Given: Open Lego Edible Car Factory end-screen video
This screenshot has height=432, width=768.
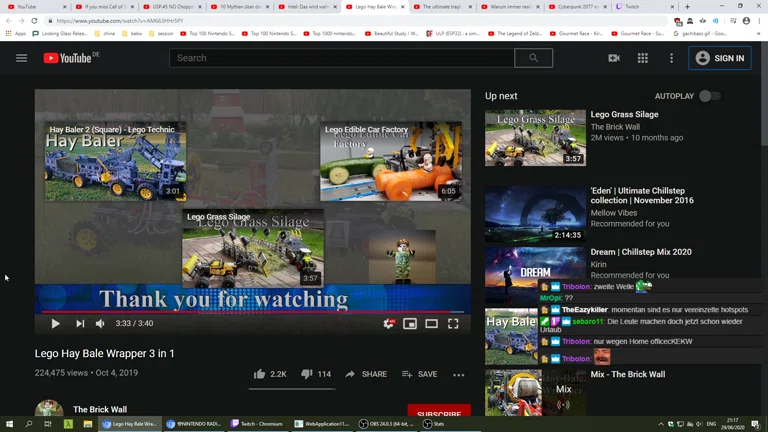Looking at the screenshot, I should coord(390,161).
